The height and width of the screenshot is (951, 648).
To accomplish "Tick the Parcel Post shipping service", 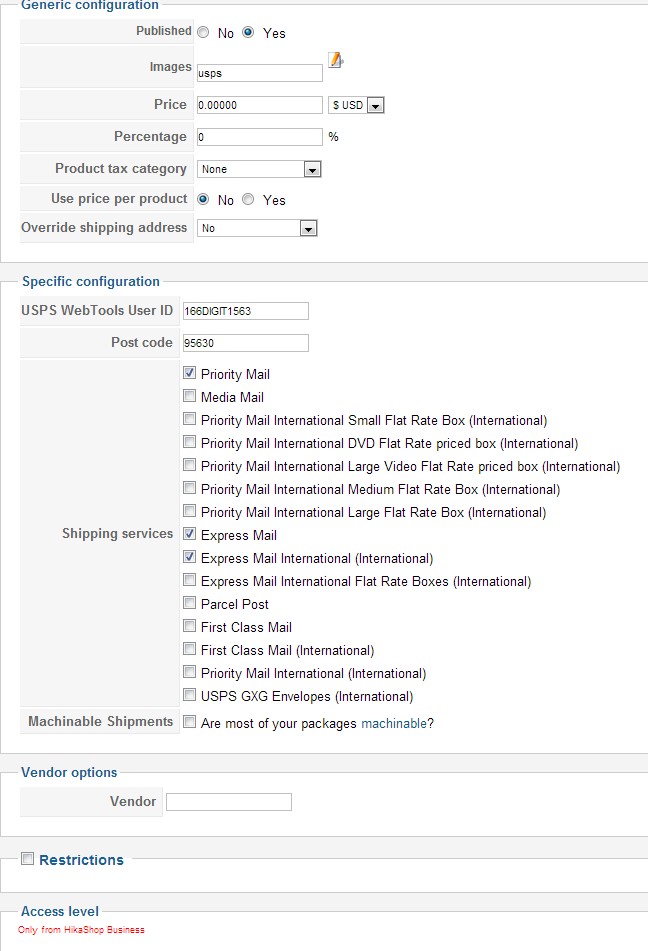I will (x=190, y=603).
